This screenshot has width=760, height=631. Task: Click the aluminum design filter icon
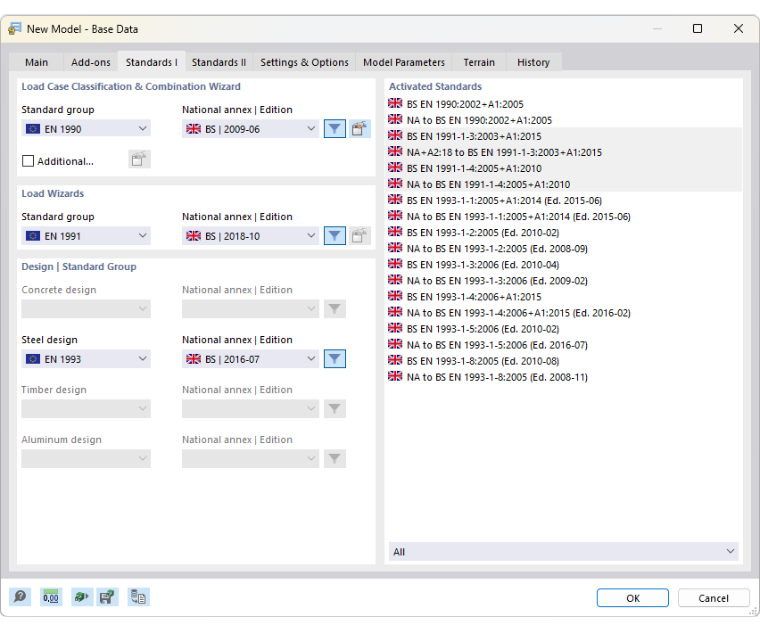click(x=334, y=458)
